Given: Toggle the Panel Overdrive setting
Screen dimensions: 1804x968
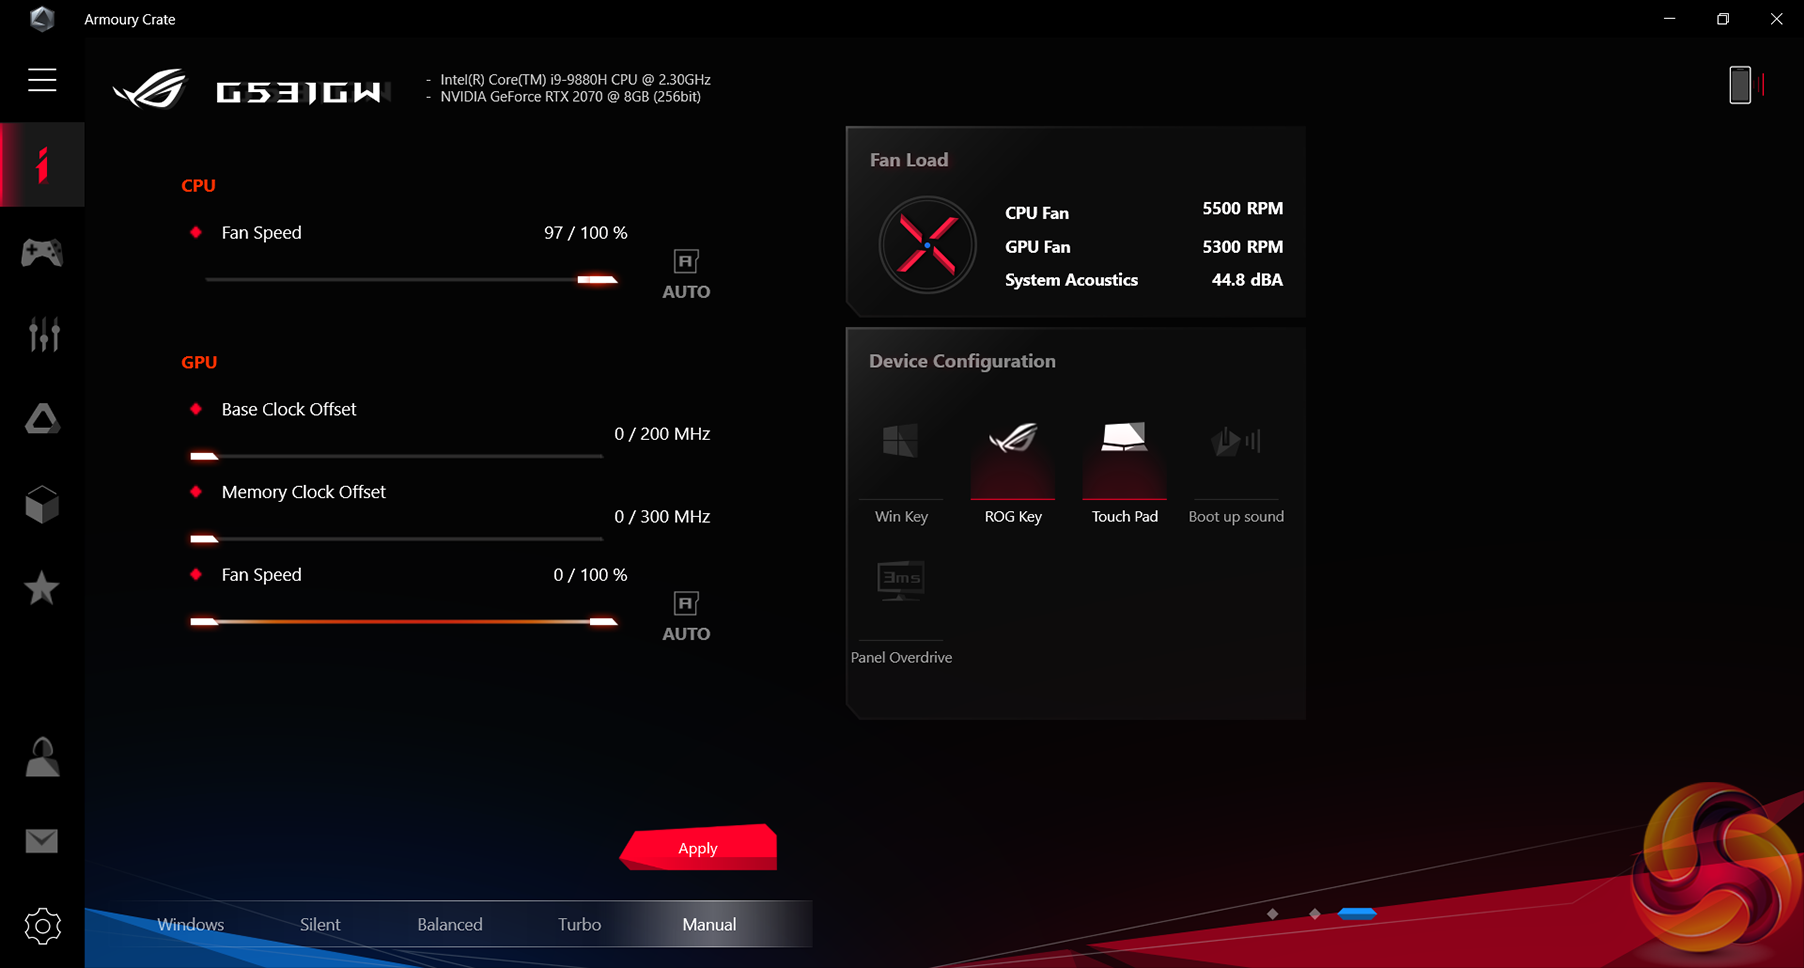Looking at the screenshot, I should [901, 612].
